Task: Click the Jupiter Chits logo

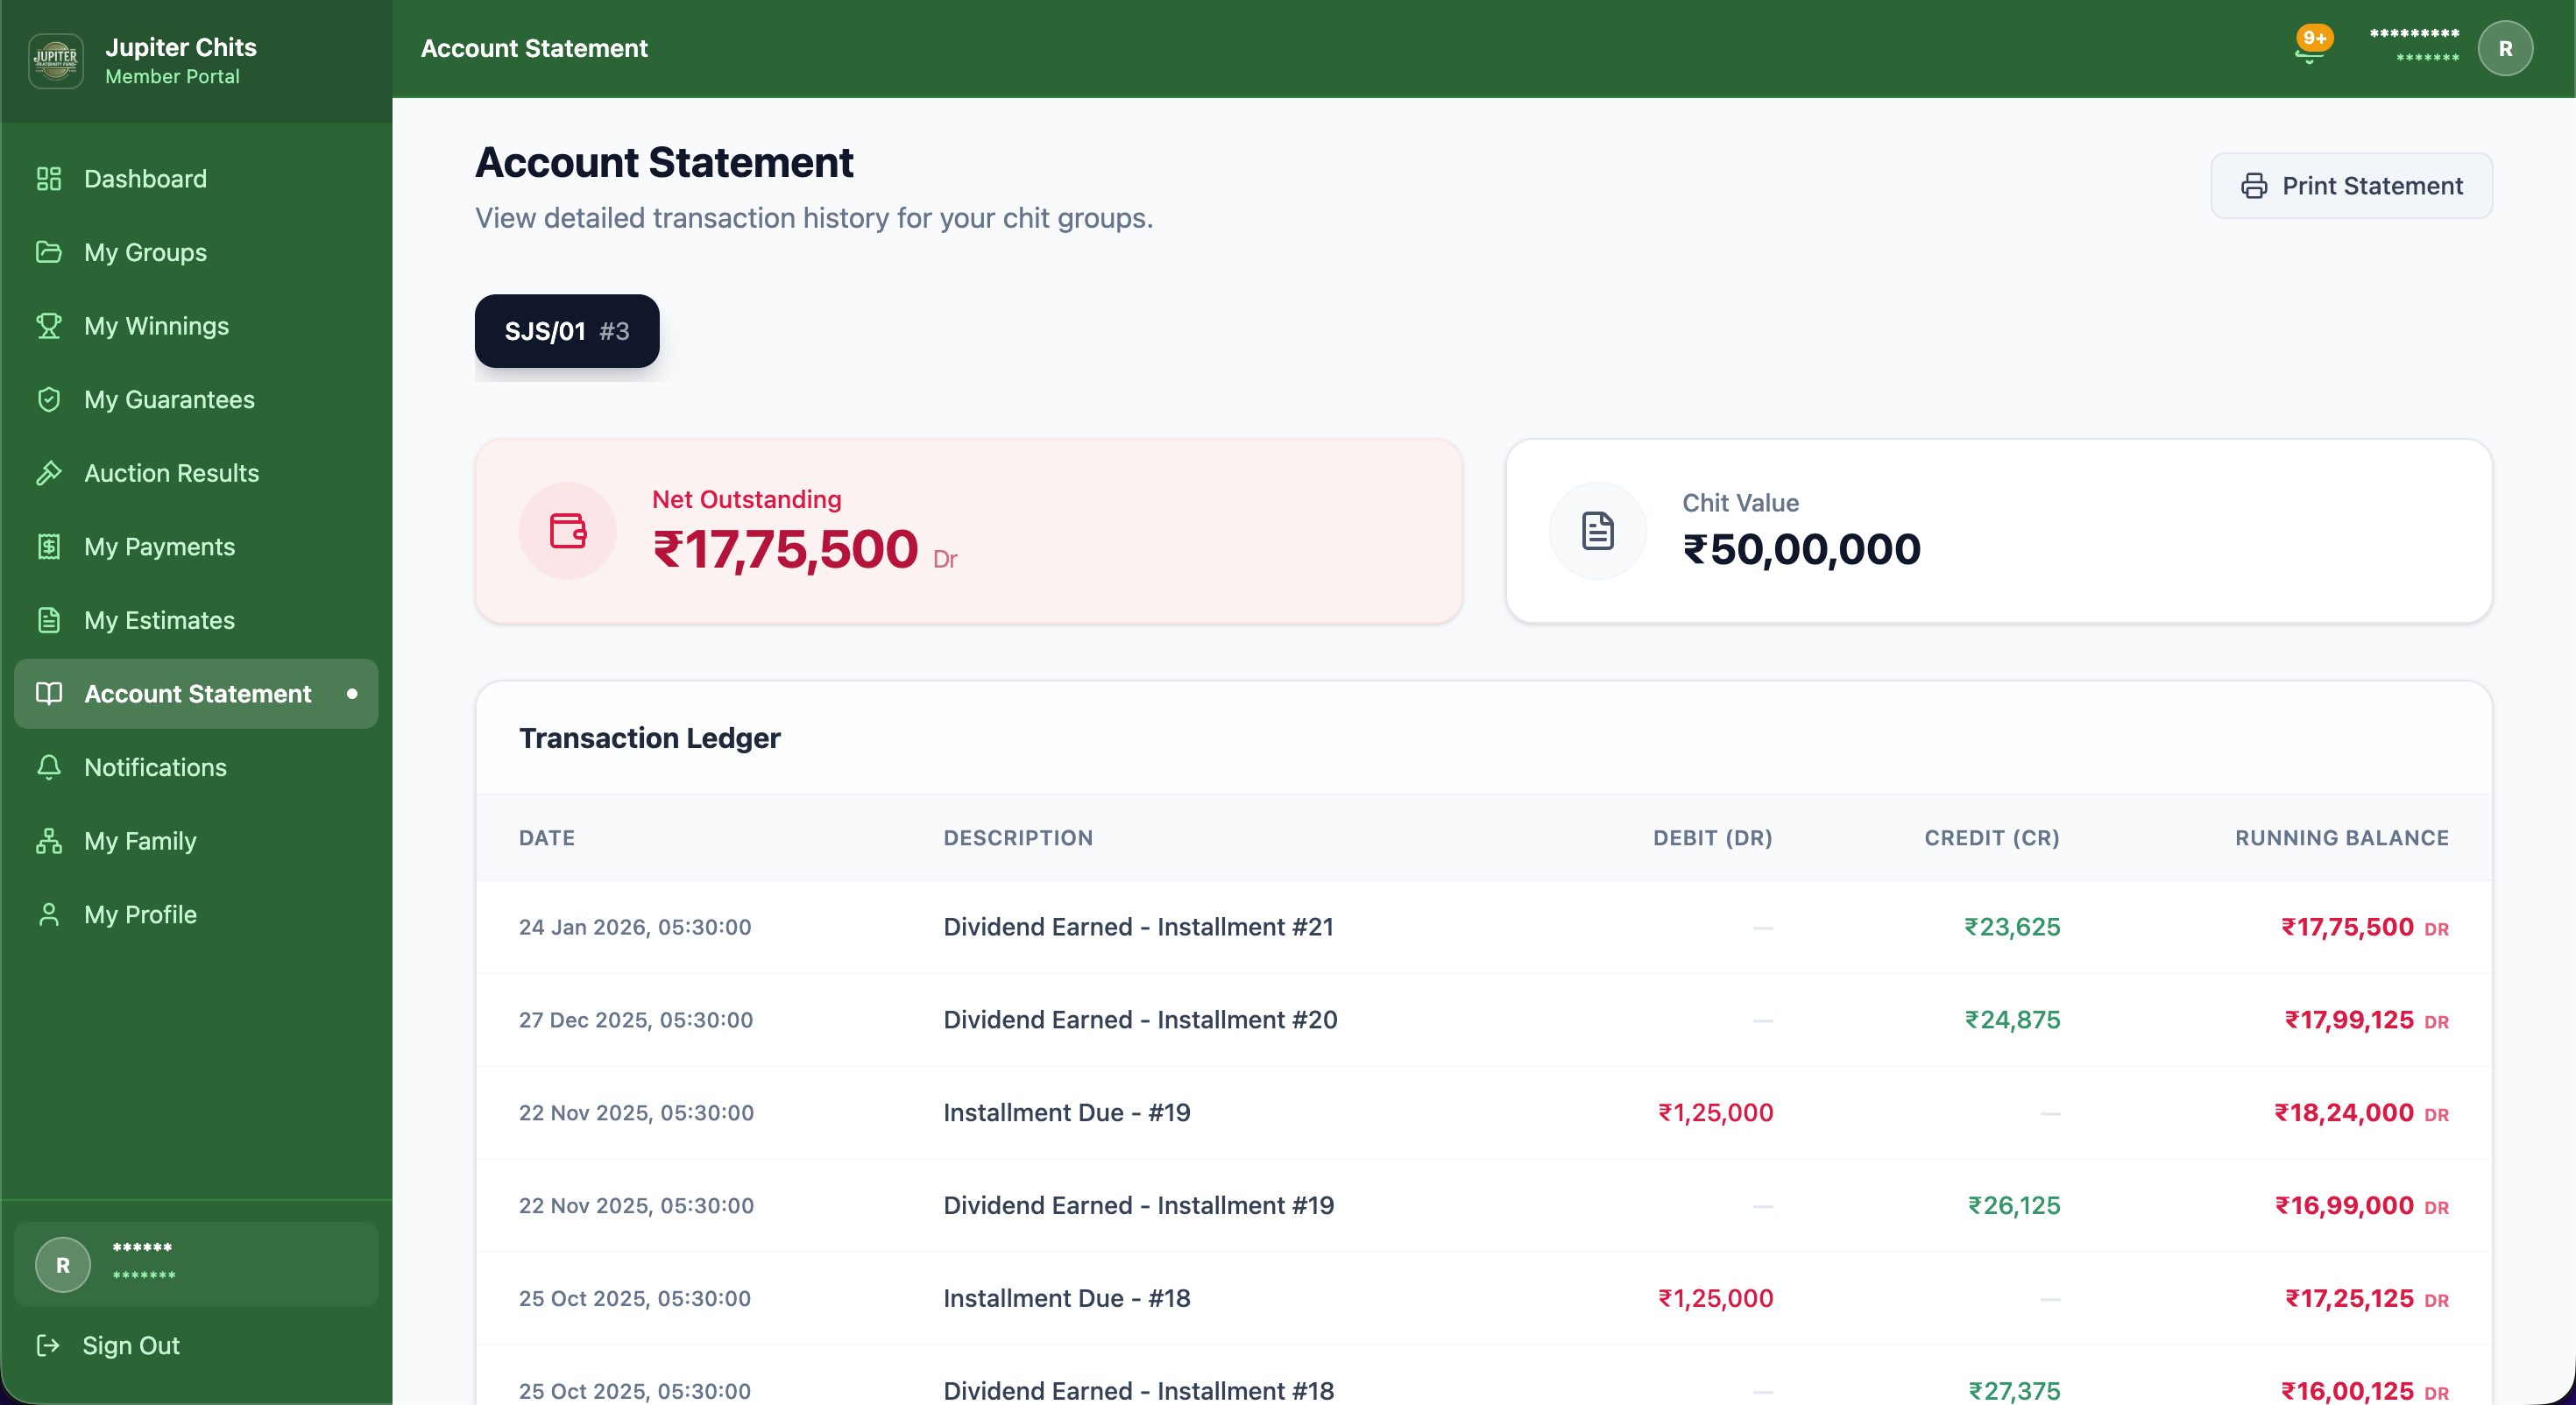Action: [56, 60]
